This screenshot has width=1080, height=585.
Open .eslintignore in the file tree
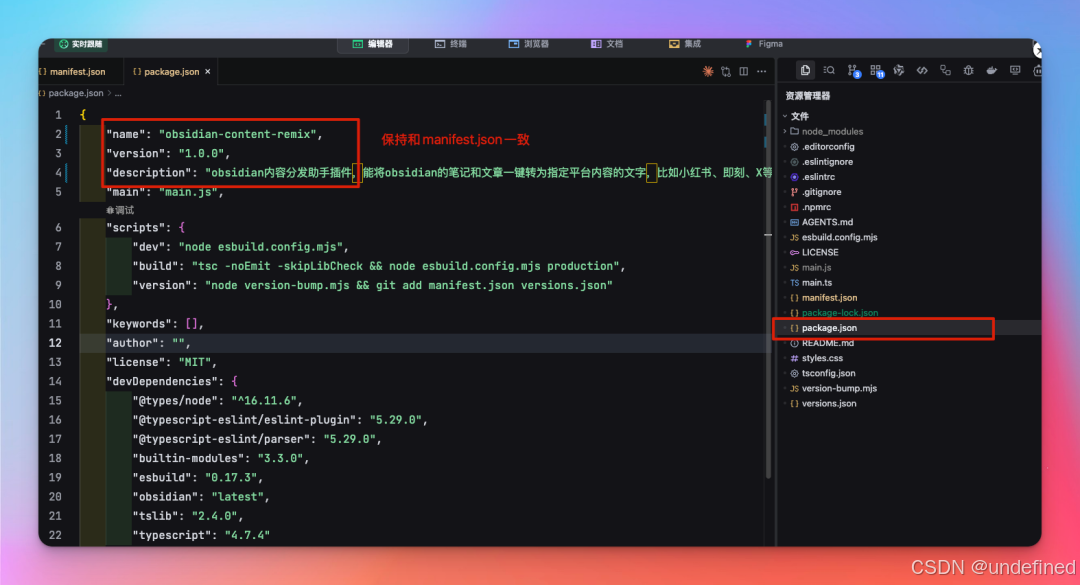tap(827, 162)
